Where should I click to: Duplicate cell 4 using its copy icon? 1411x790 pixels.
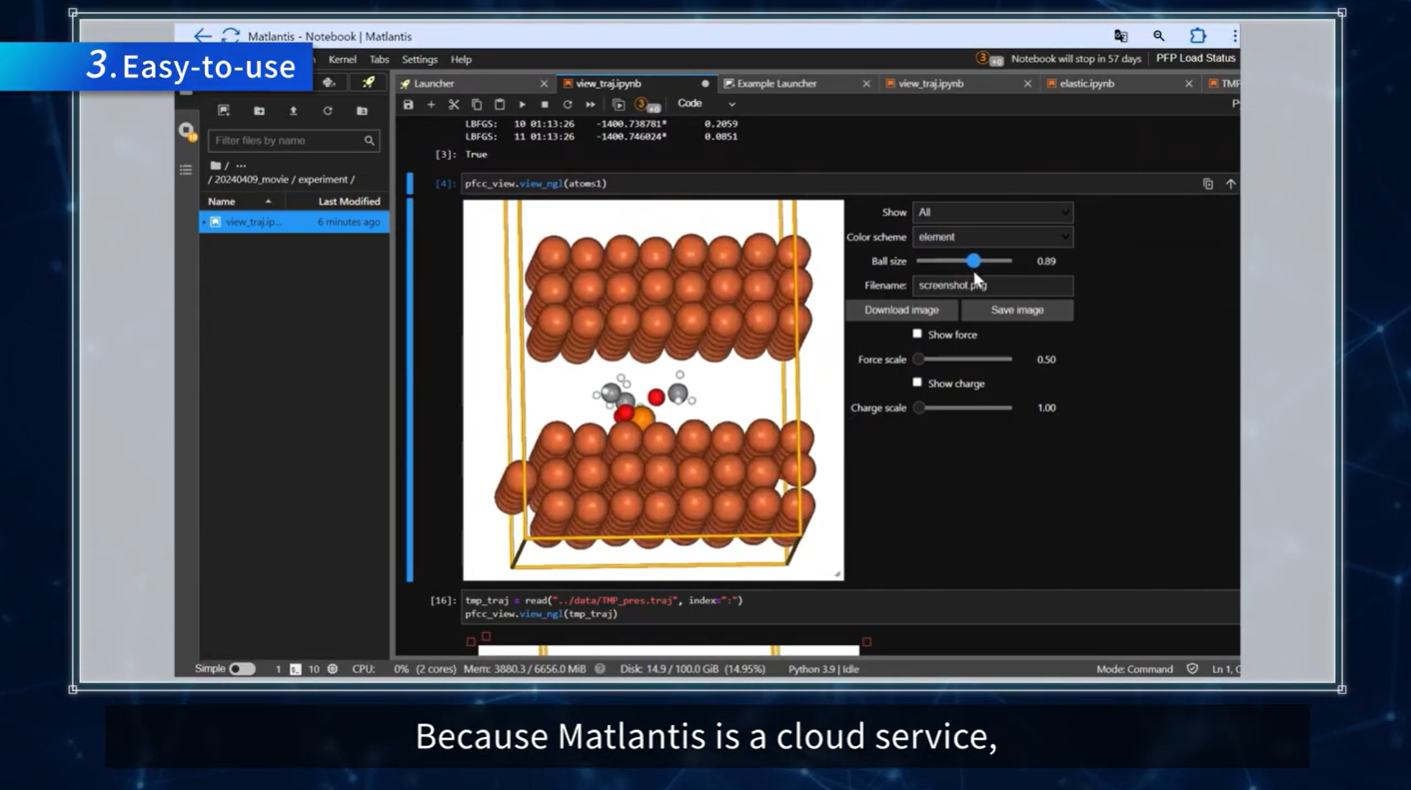point(1208,184)
